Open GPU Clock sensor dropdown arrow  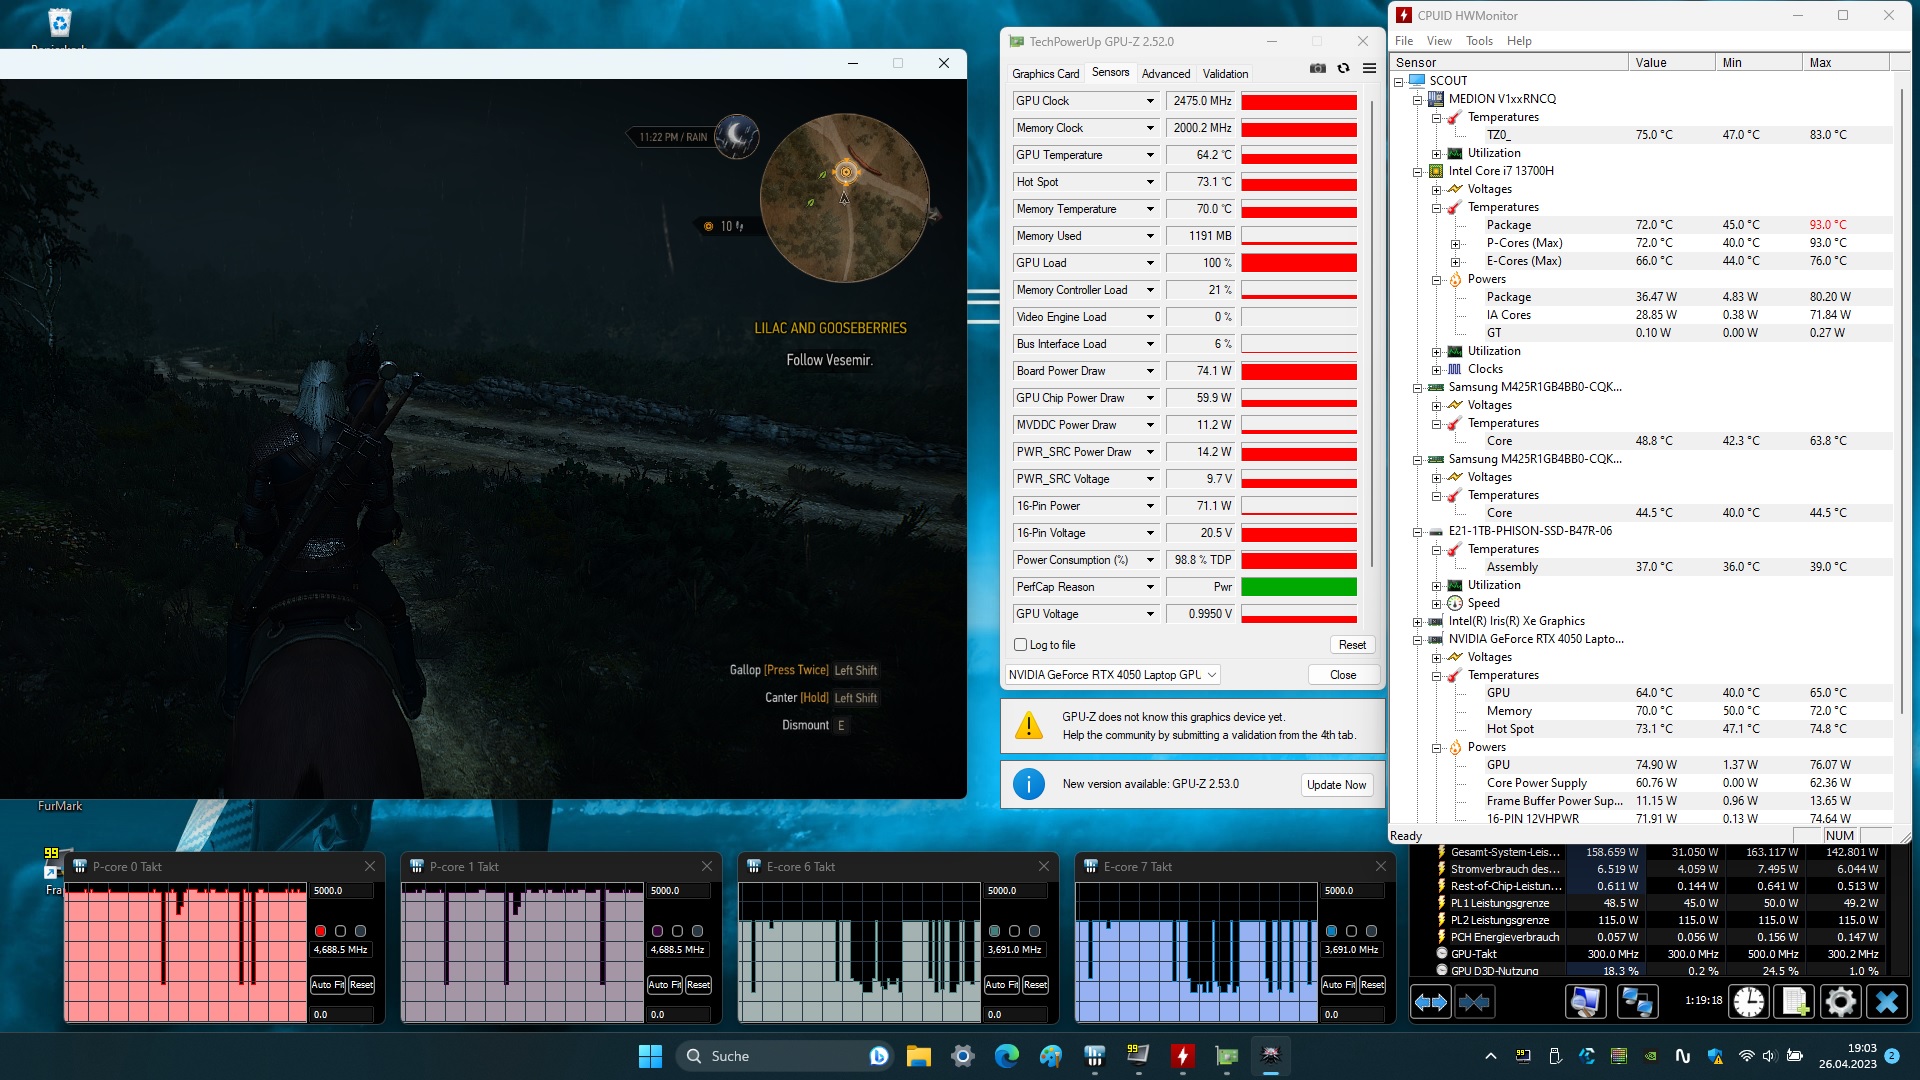[x=1150, y=101]
